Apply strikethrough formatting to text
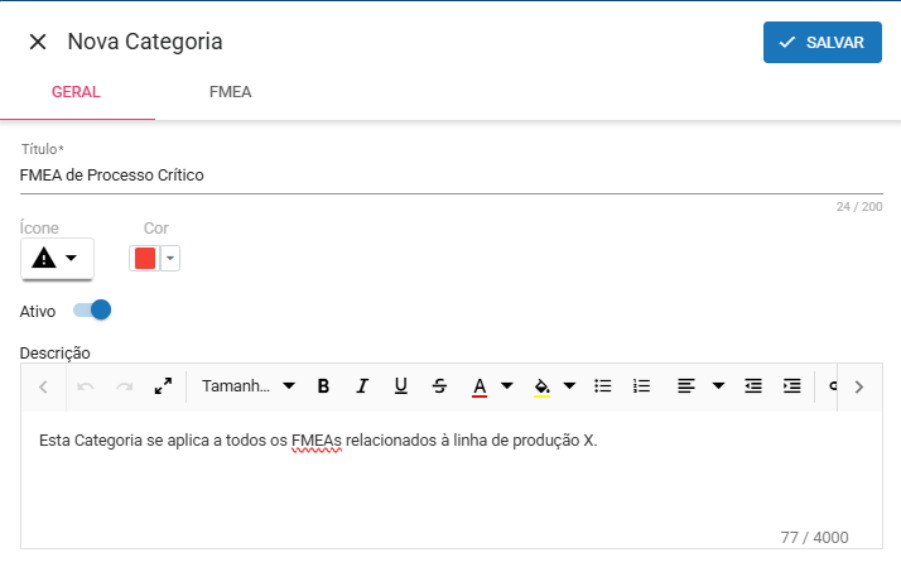 (440, 386)
